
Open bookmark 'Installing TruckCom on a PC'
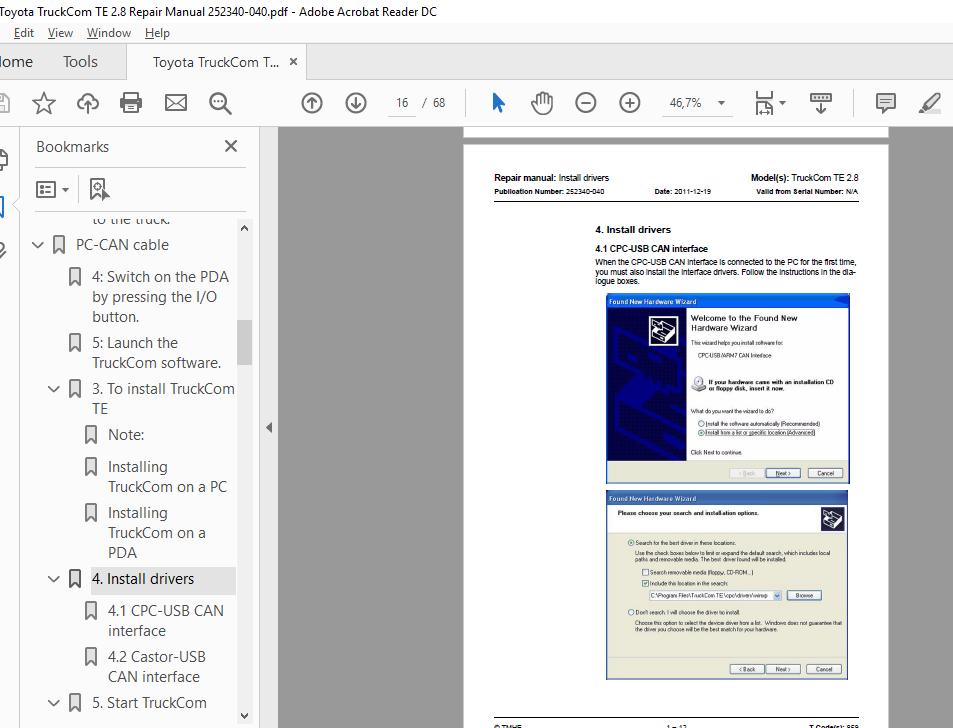tap(167, 476)
